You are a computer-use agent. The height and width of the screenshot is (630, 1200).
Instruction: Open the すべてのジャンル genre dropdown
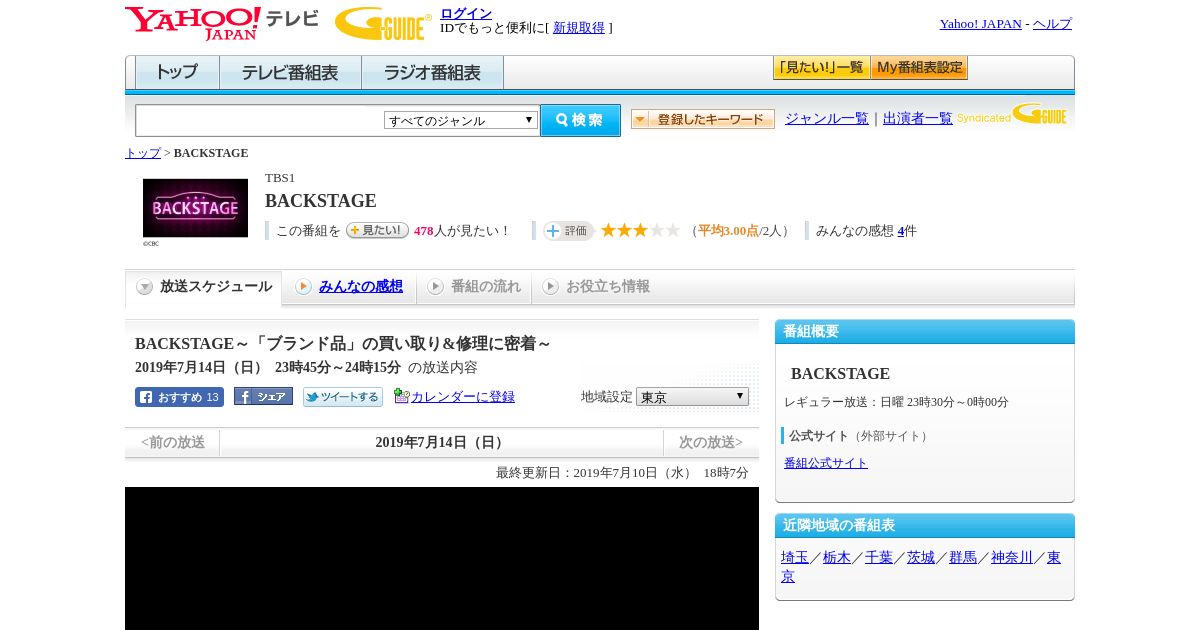(461, 120)
